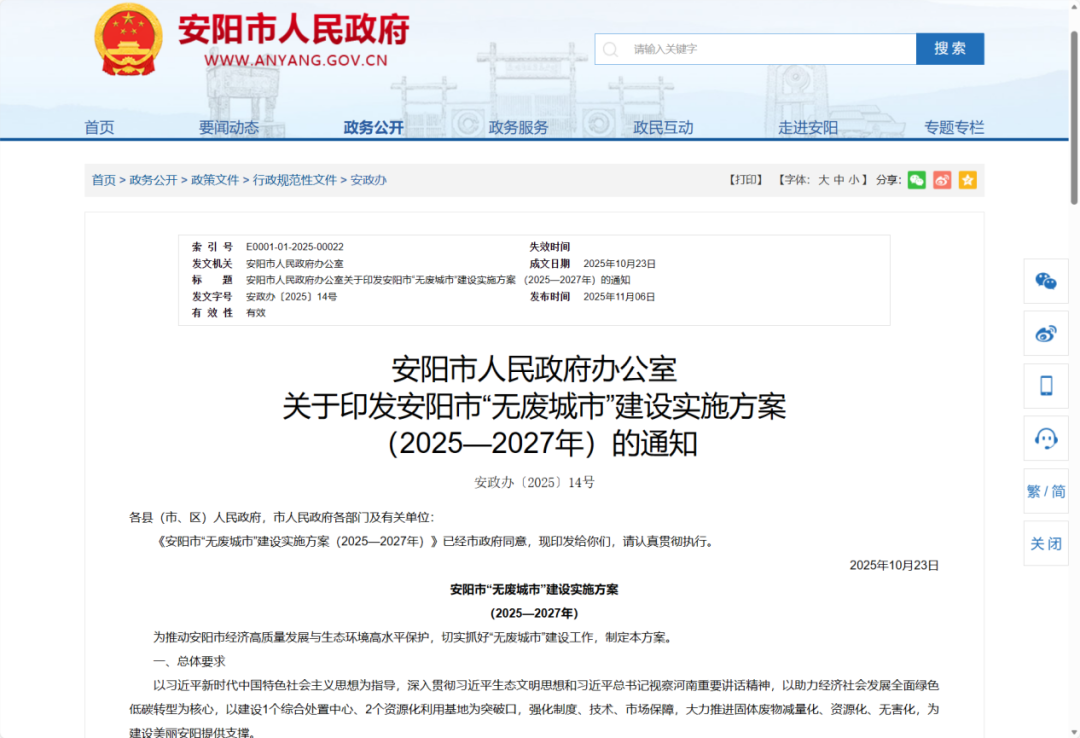Screen dimensions: 1080x738
Task: Toggle traditional Chinese with 繁/简 switch
Action: click(1046, 491)
